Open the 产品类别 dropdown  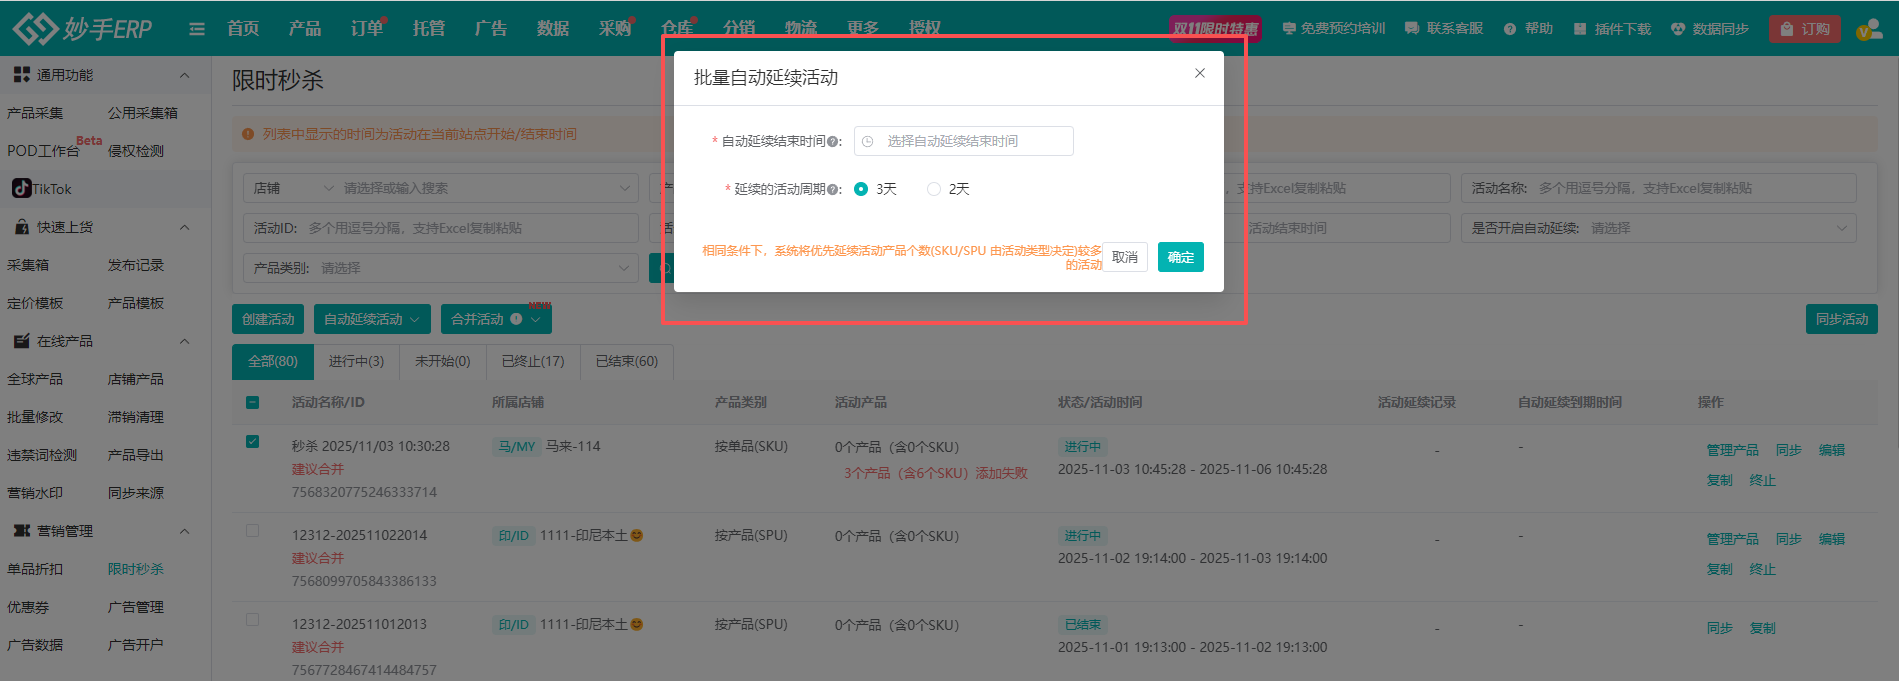pos(440,268)
